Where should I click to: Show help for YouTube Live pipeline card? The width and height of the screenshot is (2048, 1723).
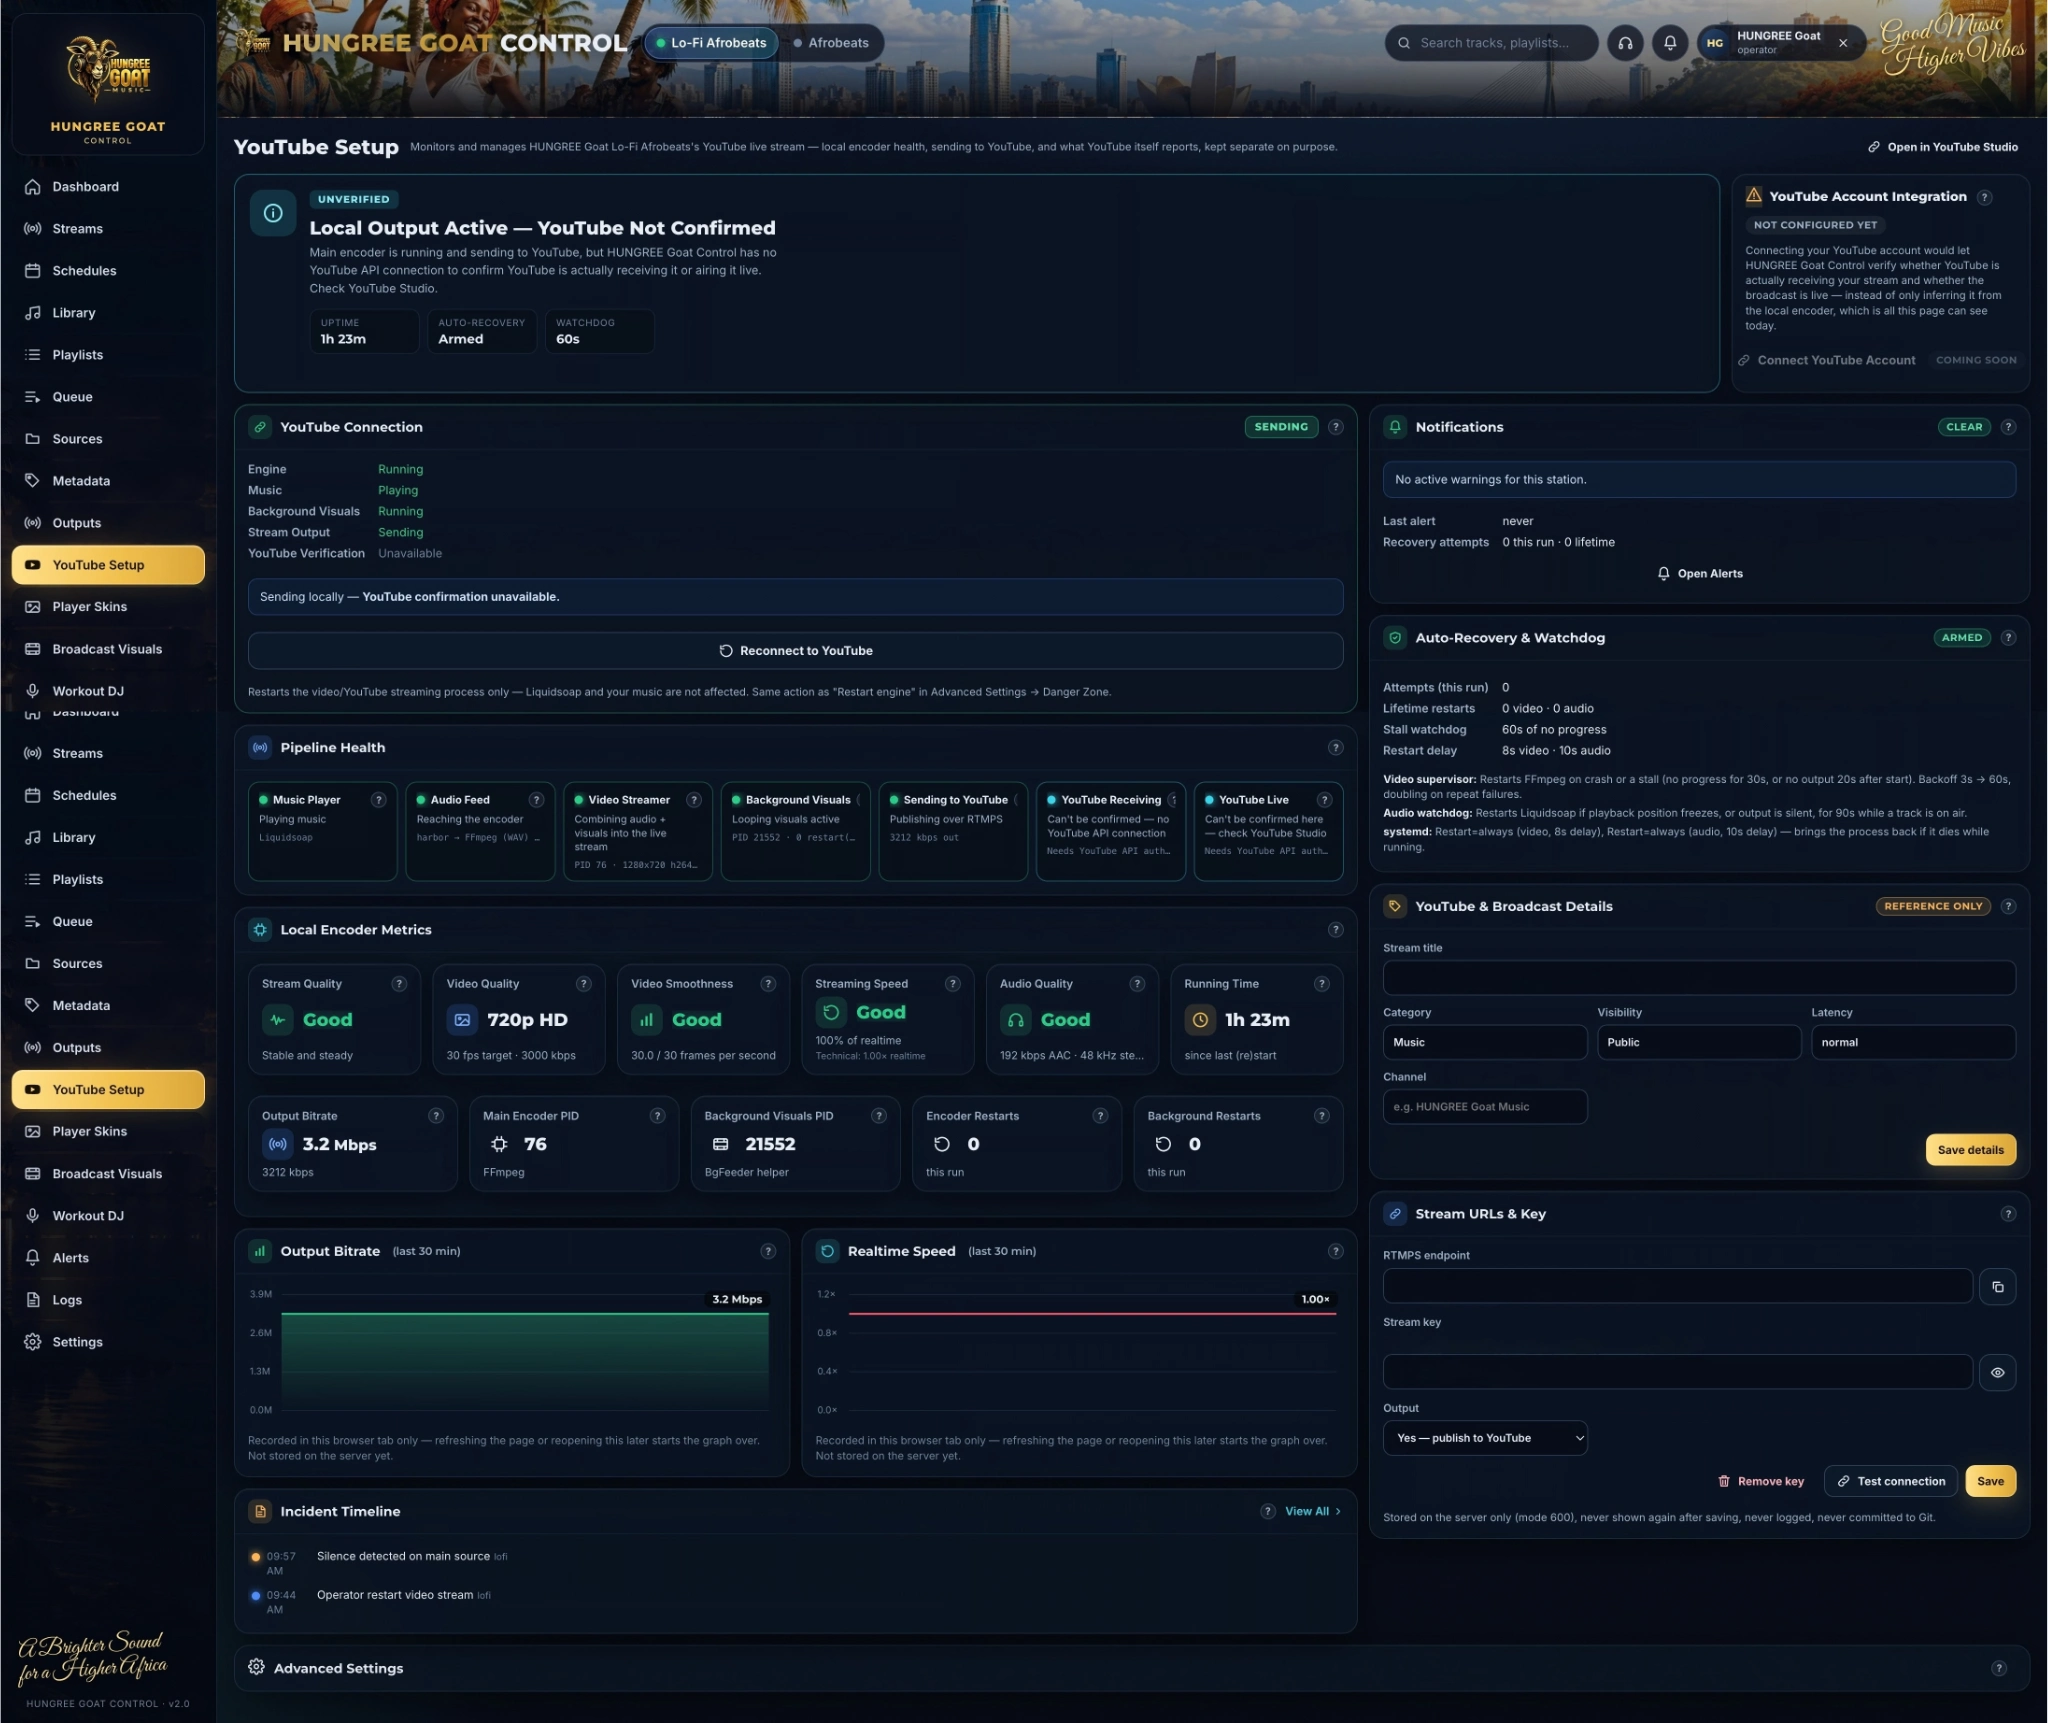pos(1324,800)
